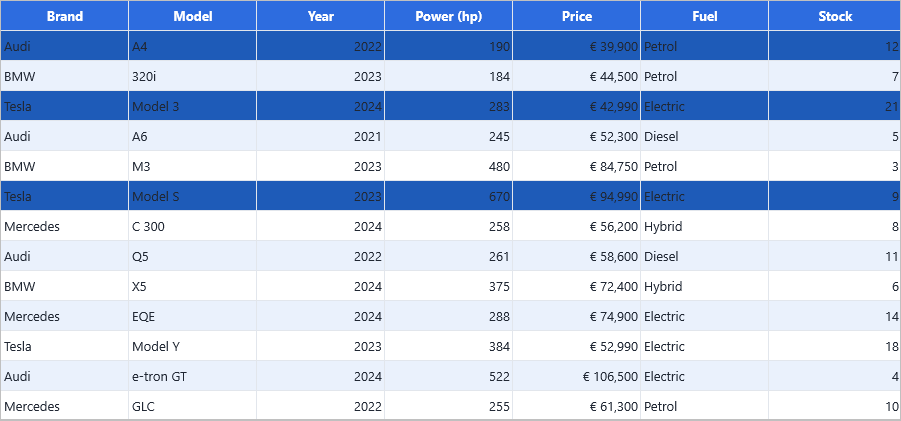Click the e-tron GT cell
Screen dimensions: 901x421
[192, 376]
